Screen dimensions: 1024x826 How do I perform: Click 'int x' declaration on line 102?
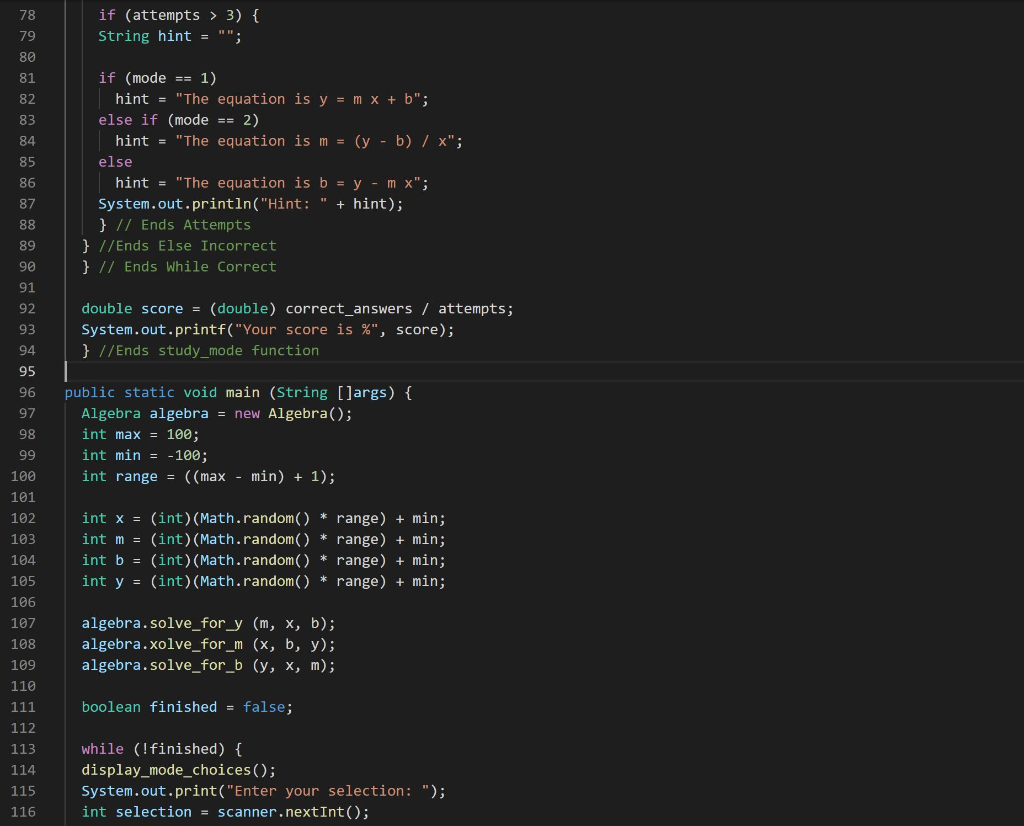(103, 518)
